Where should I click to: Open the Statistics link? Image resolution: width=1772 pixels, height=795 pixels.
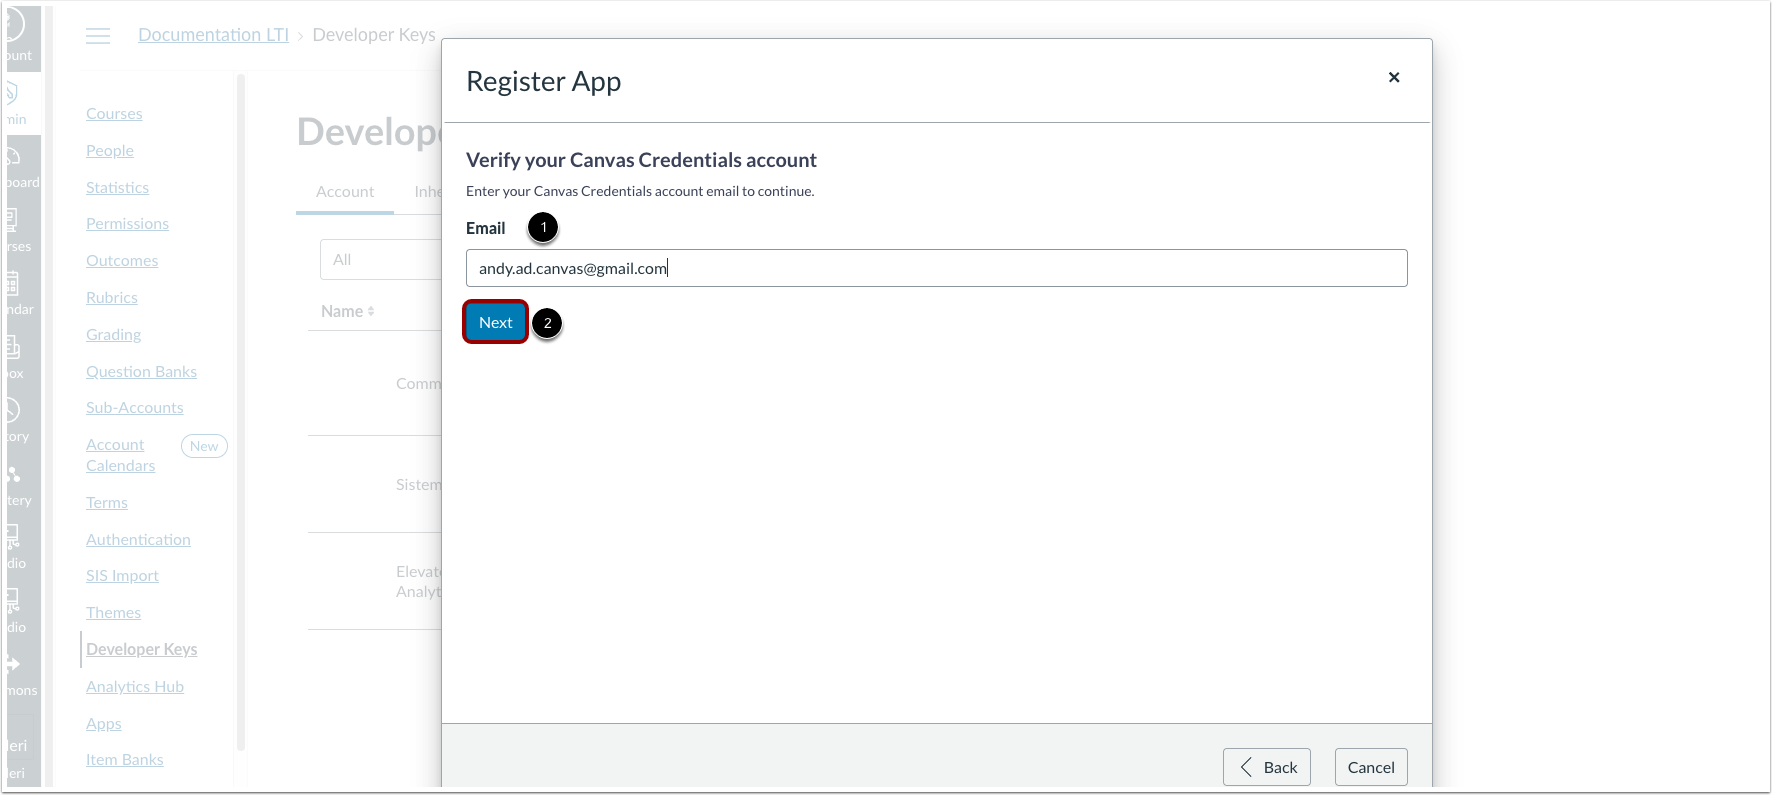[x=117, y=188]
